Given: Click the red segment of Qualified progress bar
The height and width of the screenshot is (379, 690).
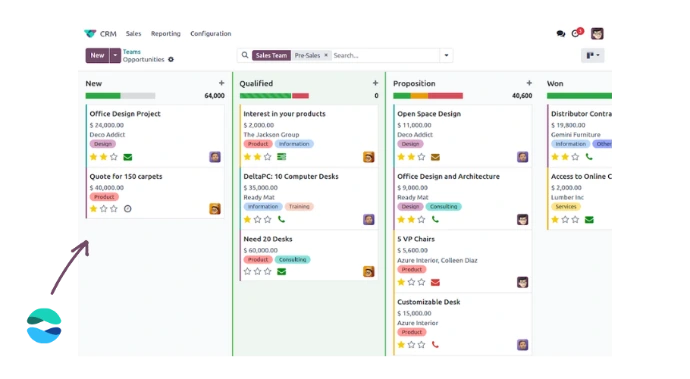Looking at the screenshot, I should point(301,96).
